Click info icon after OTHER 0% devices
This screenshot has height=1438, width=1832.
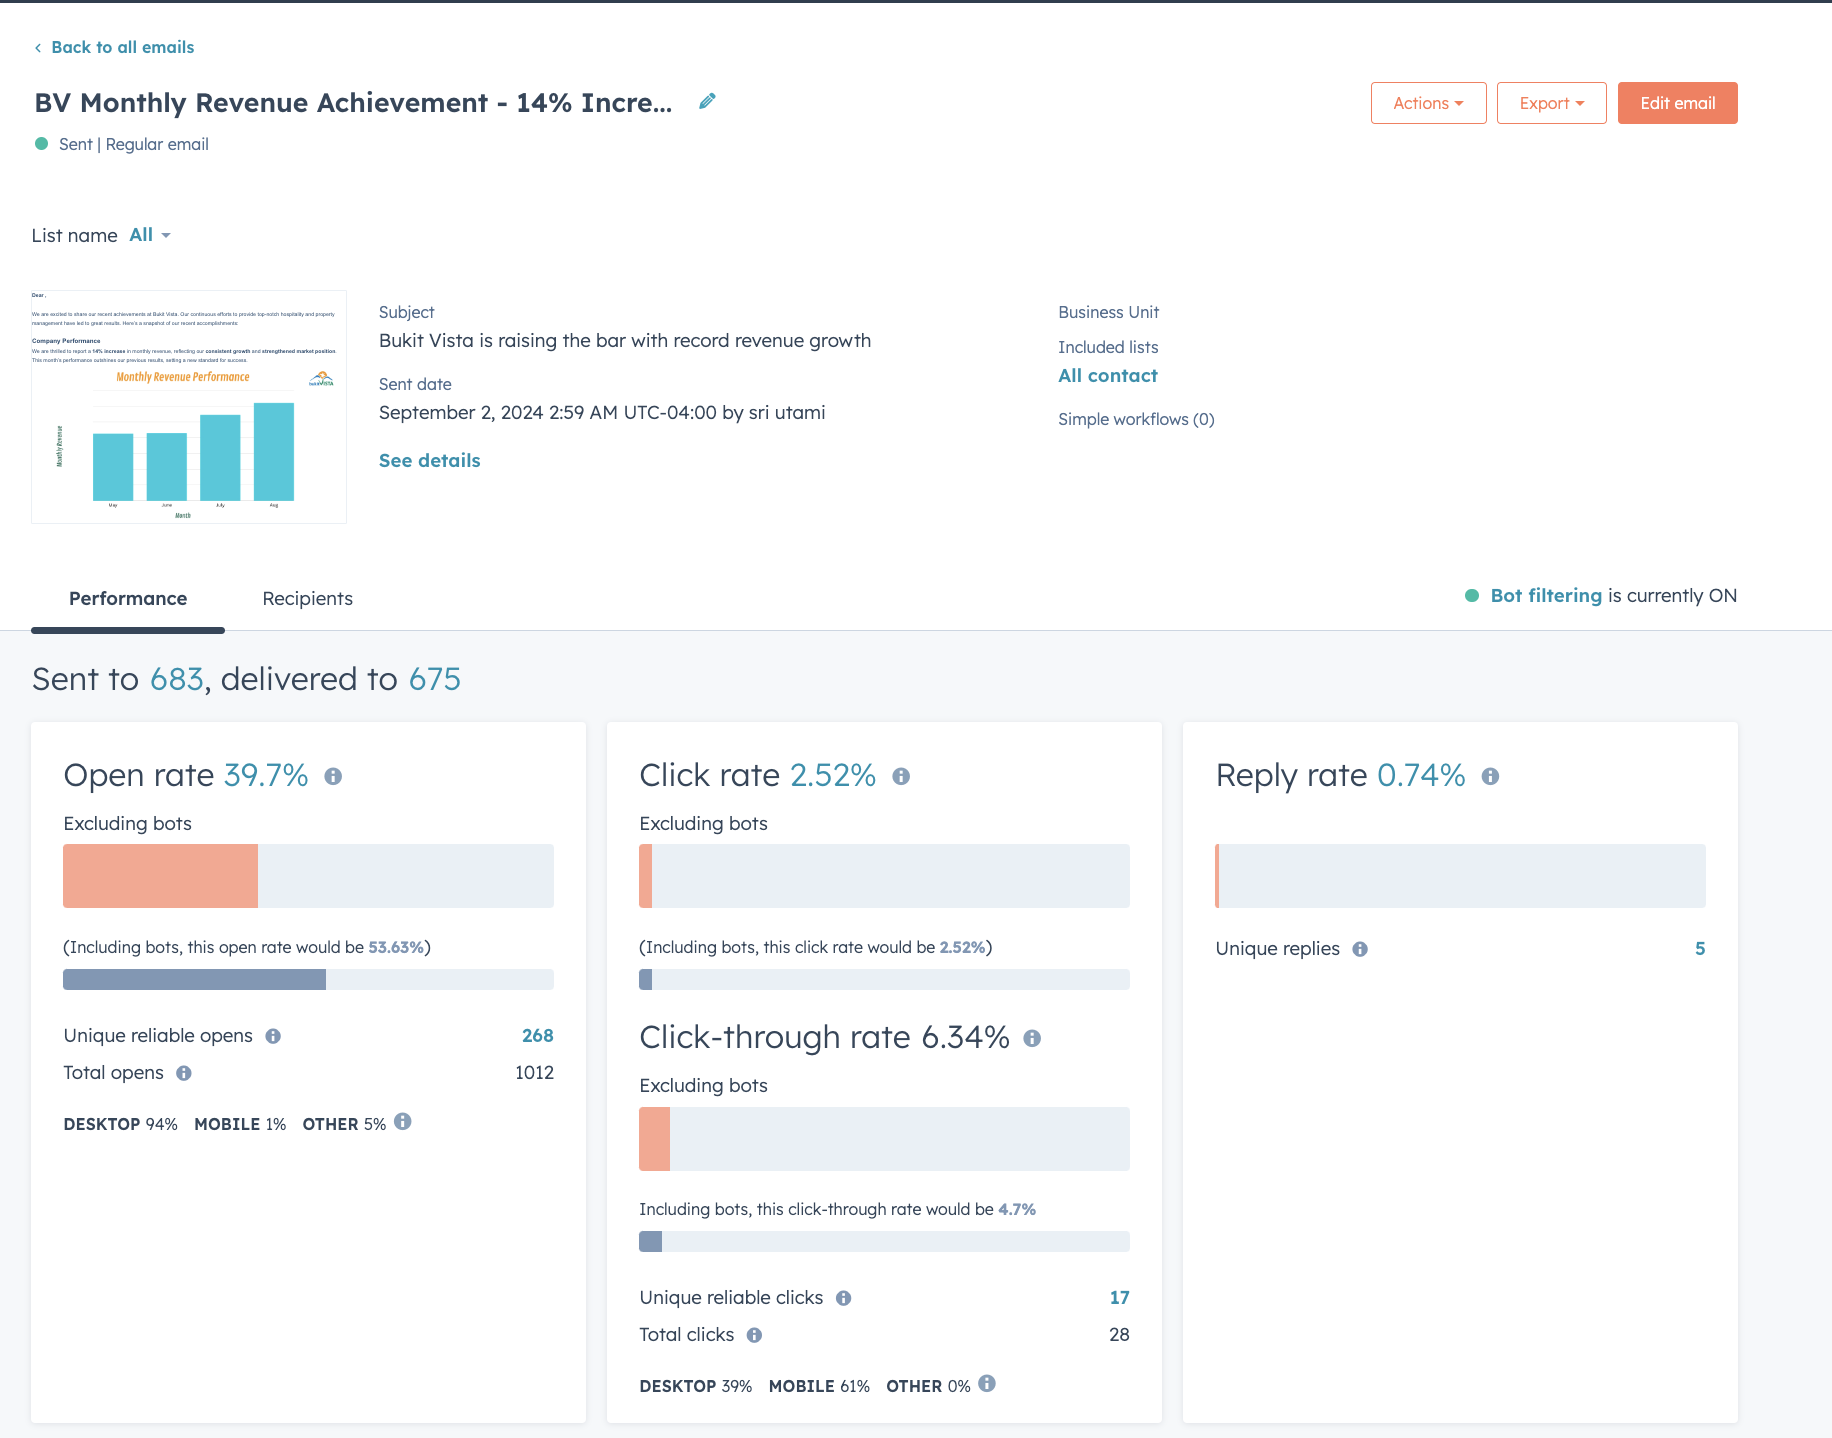click(987, 1384)
